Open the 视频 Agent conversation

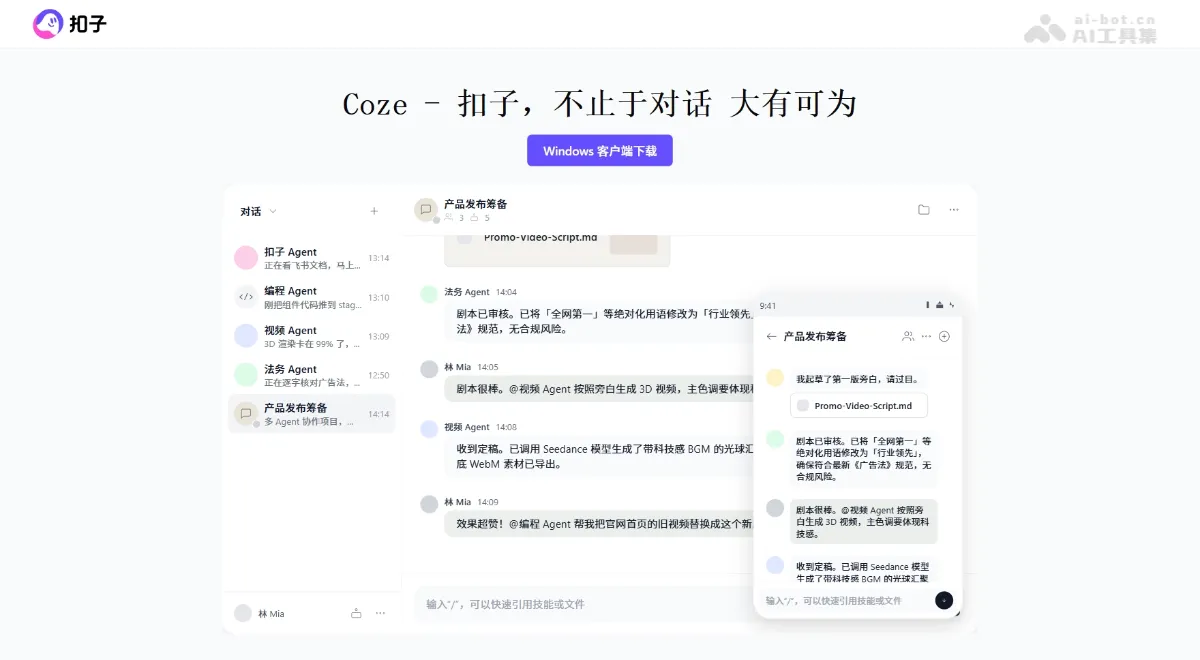(x=312, y=336)
